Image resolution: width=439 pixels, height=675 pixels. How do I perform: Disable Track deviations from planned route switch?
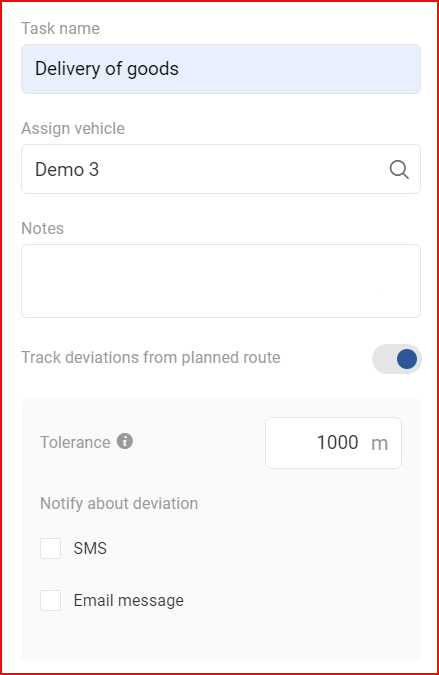tap(397, 359)
